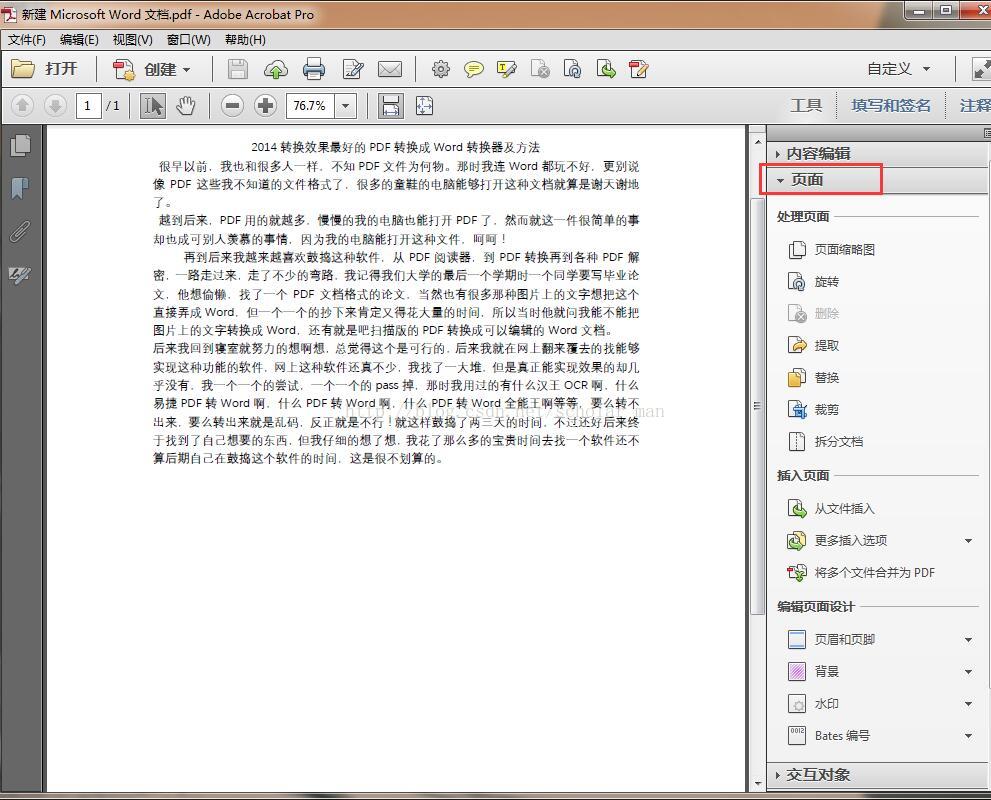
Task: Open the 文件(F) menu
Action: click(27, 40)
